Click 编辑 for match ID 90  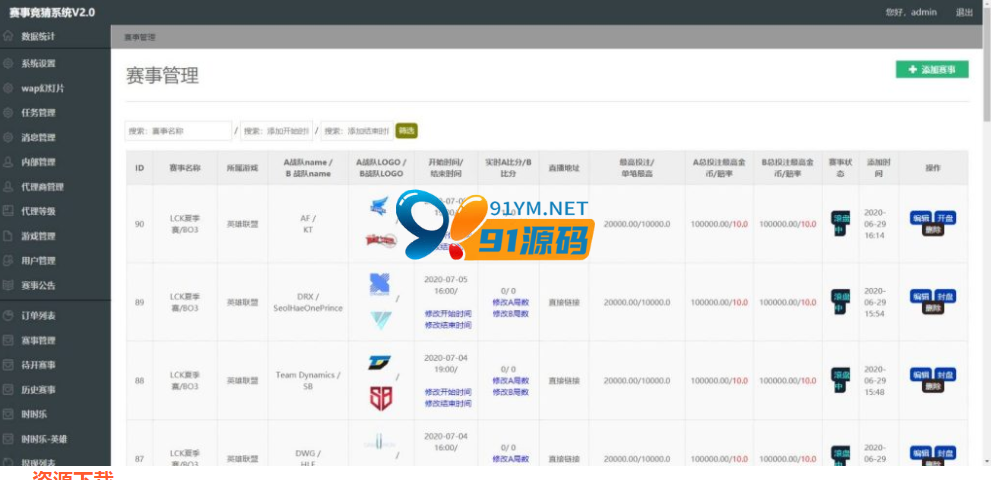(x=920, y=218)
